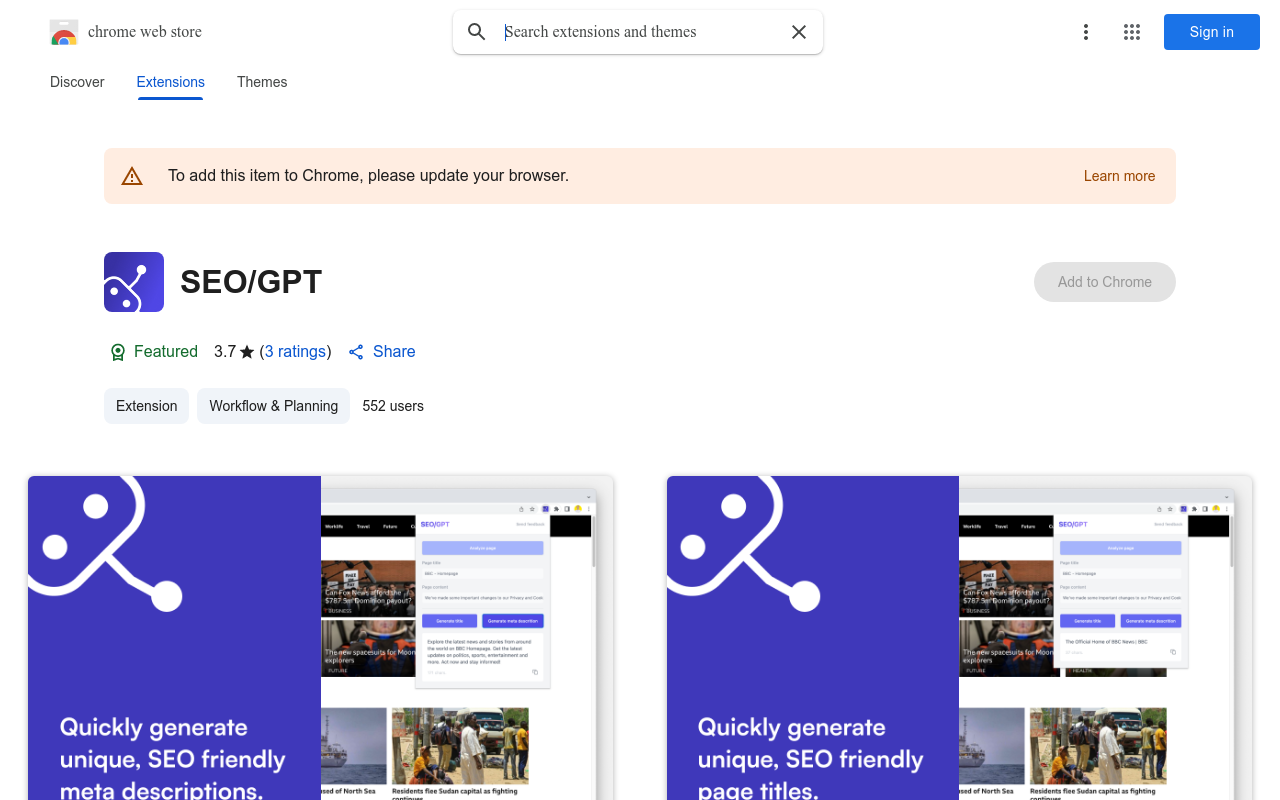Image resolution: width=1280 pixels, height=800 pixels.
Task: Click the search magnifier icon
Action: point(477,32)
